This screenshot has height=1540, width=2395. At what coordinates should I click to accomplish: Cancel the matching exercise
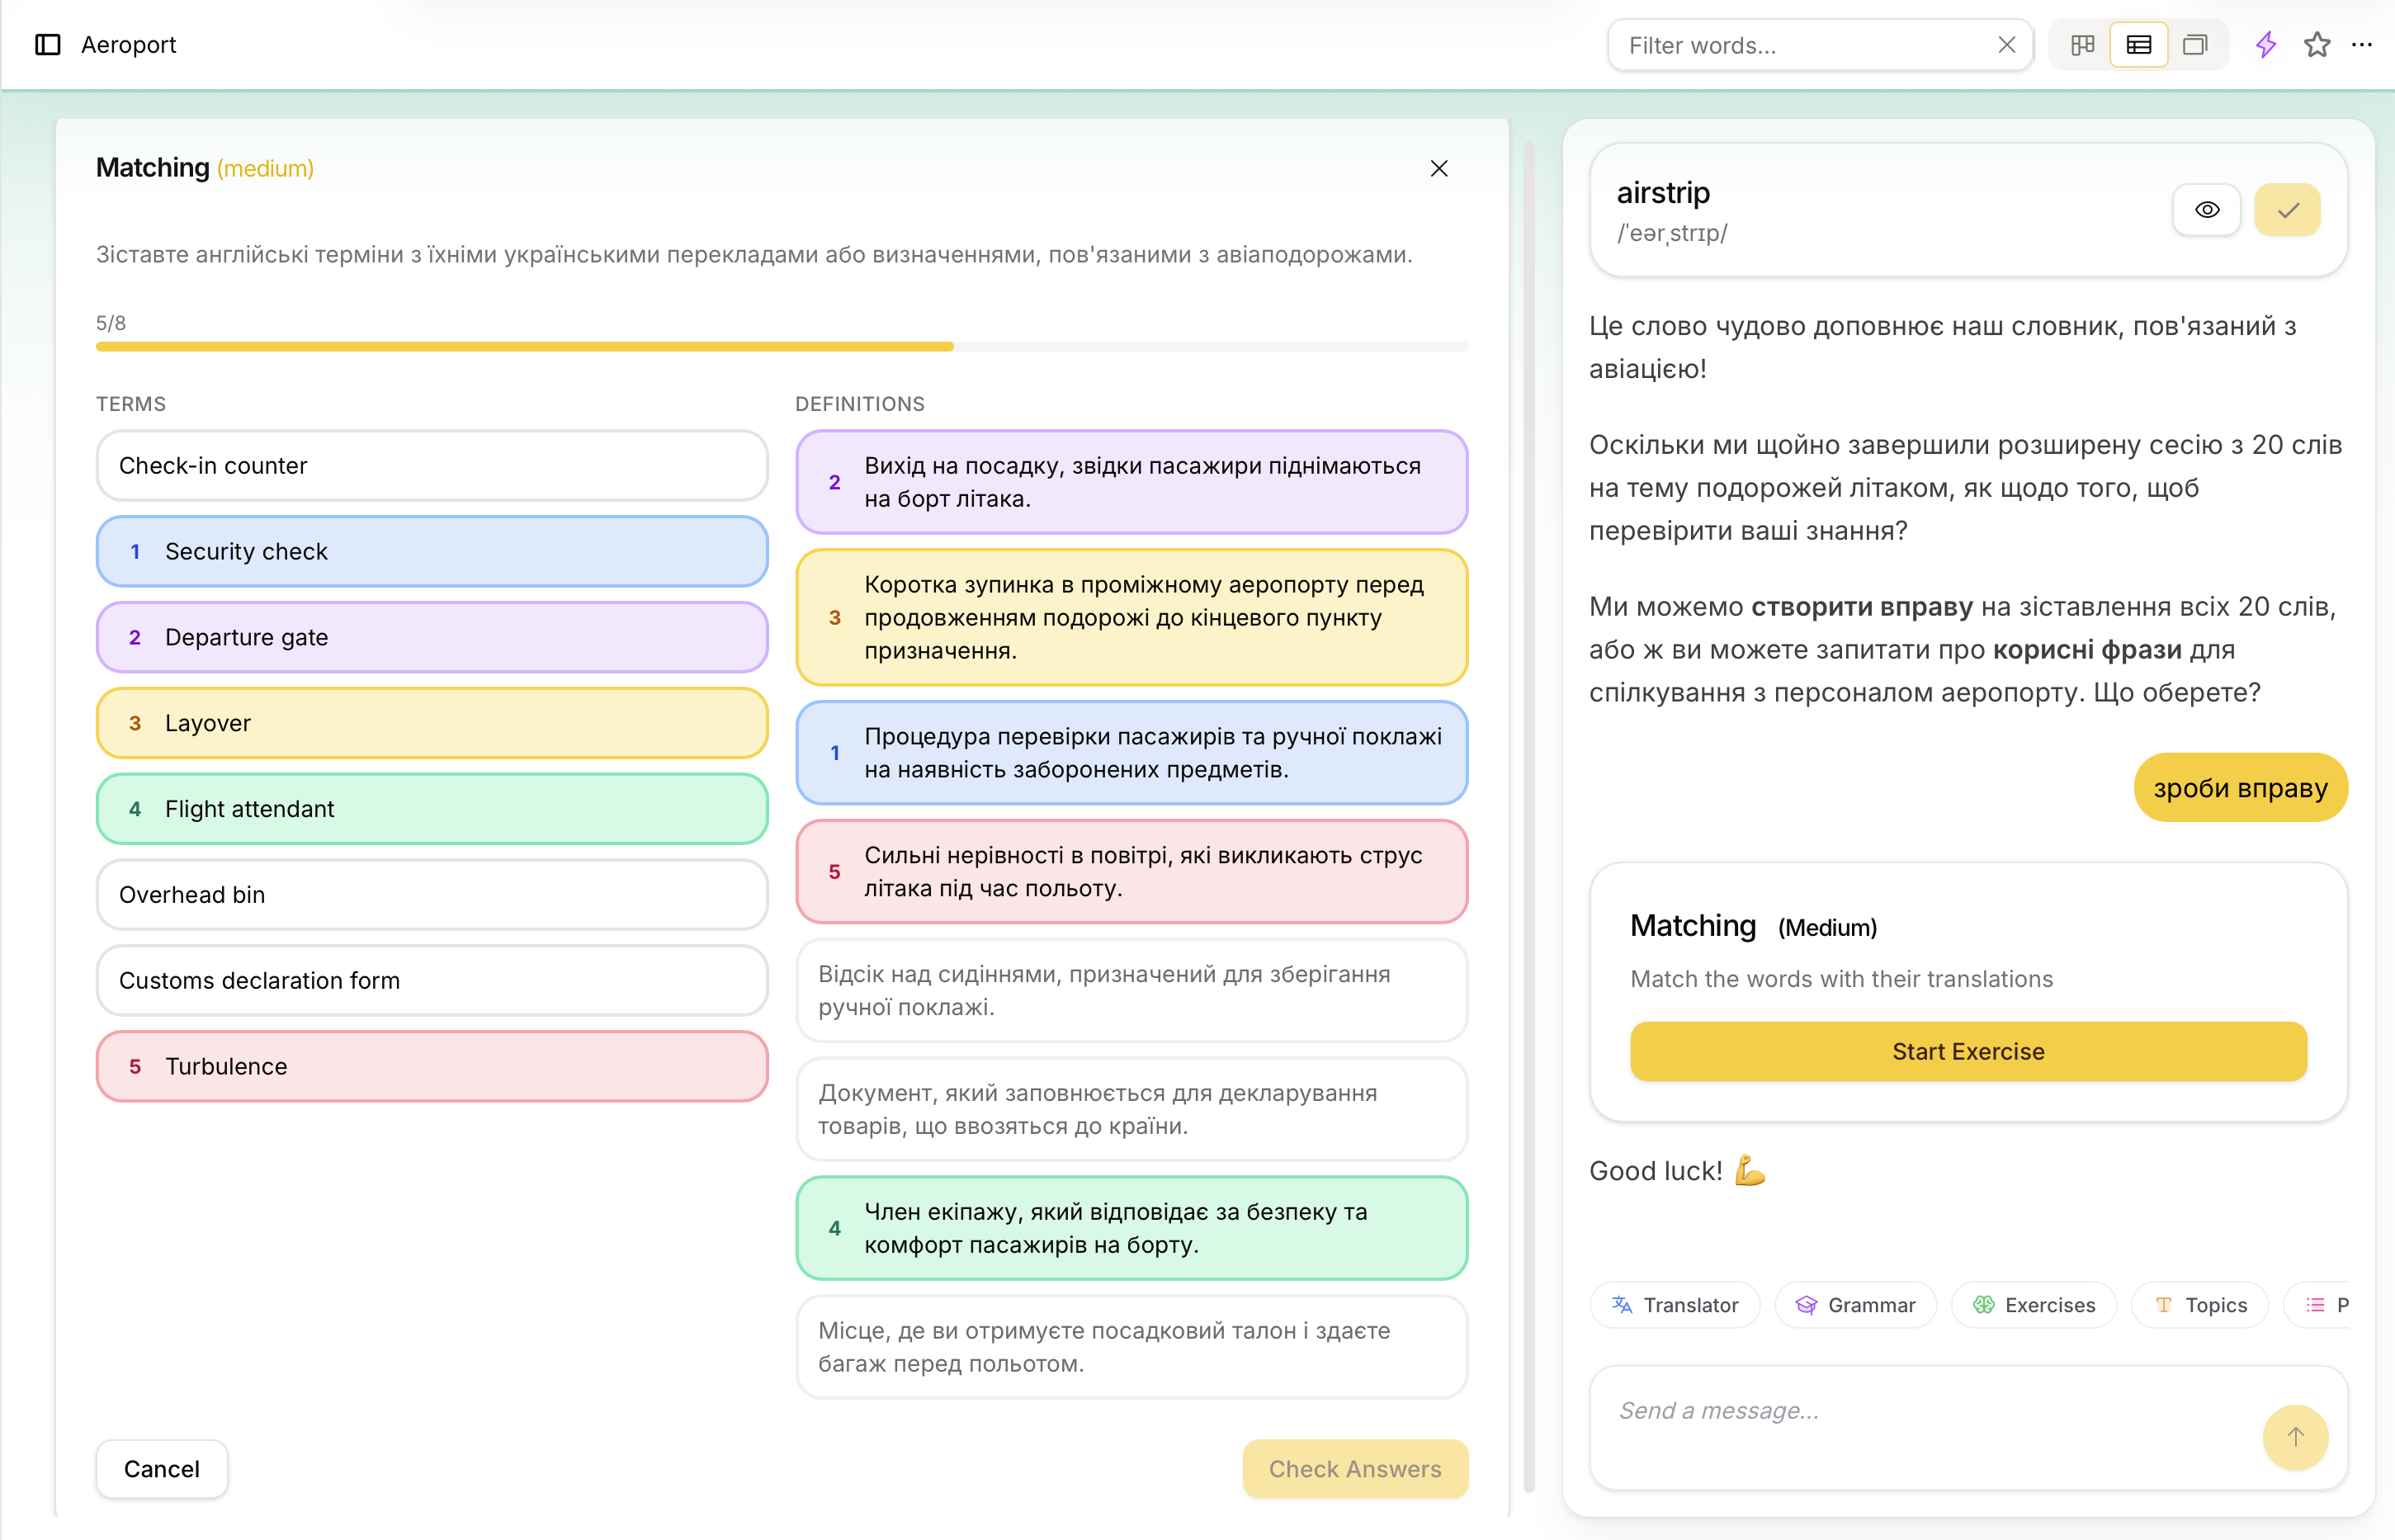coord(161,1469)
